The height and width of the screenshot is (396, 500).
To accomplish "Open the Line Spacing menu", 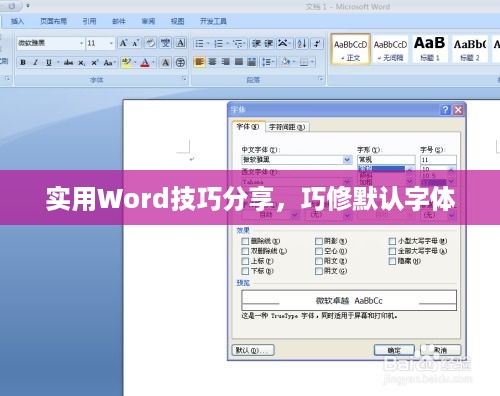I will 268,62.
